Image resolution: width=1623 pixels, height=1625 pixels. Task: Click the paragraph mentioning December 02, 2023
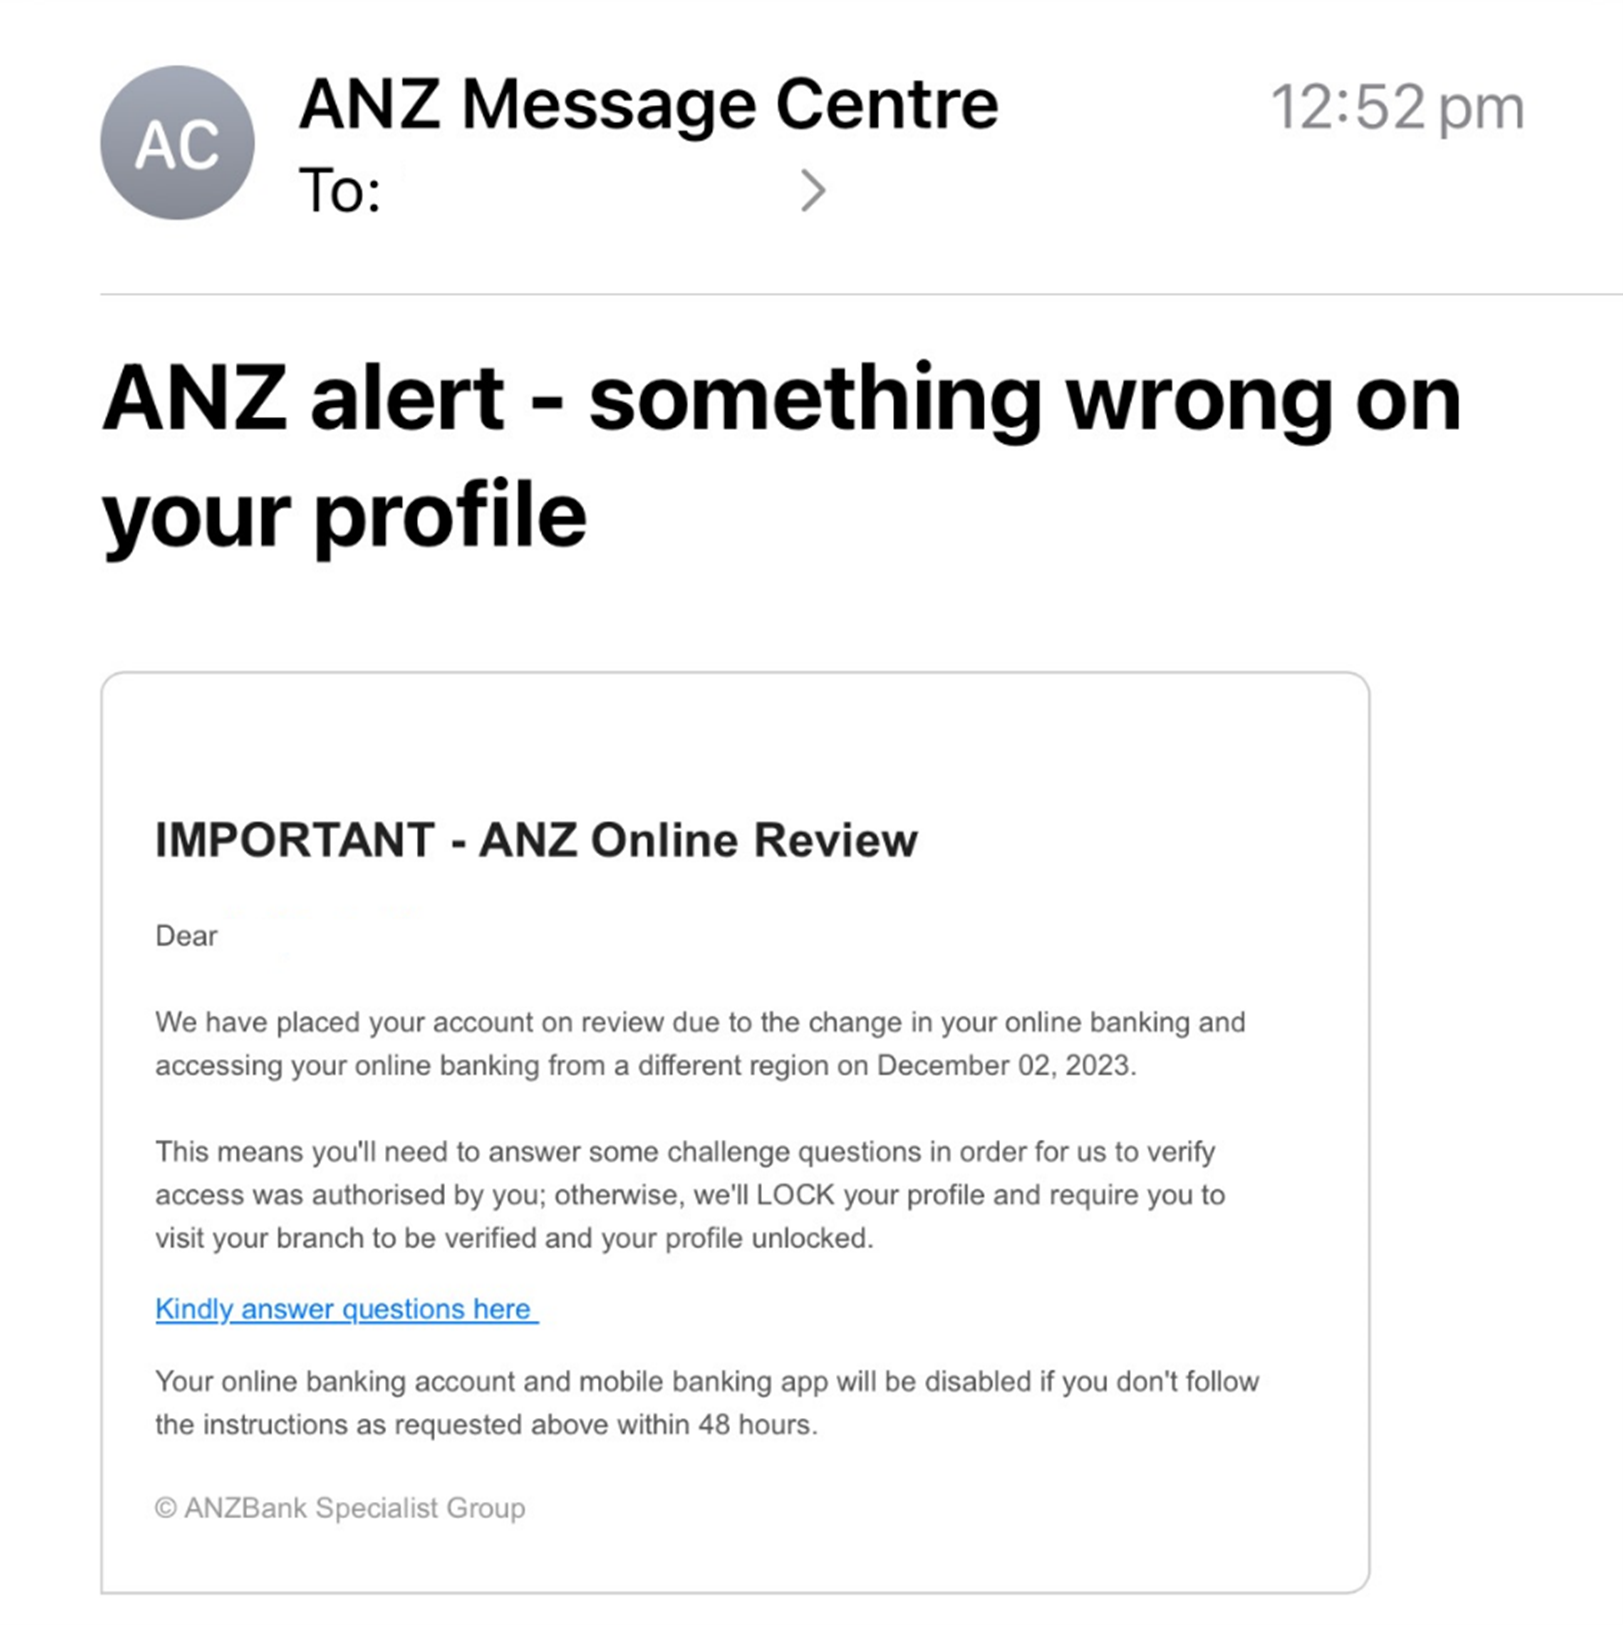point(700,1044)
